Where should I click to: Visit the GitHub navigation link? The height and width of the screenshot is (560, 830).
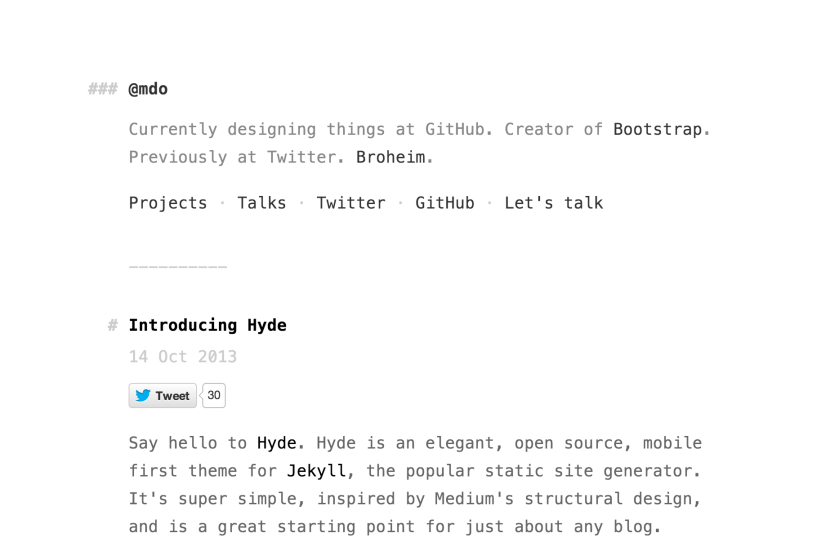pyautogui.click(x=445, y=203)
